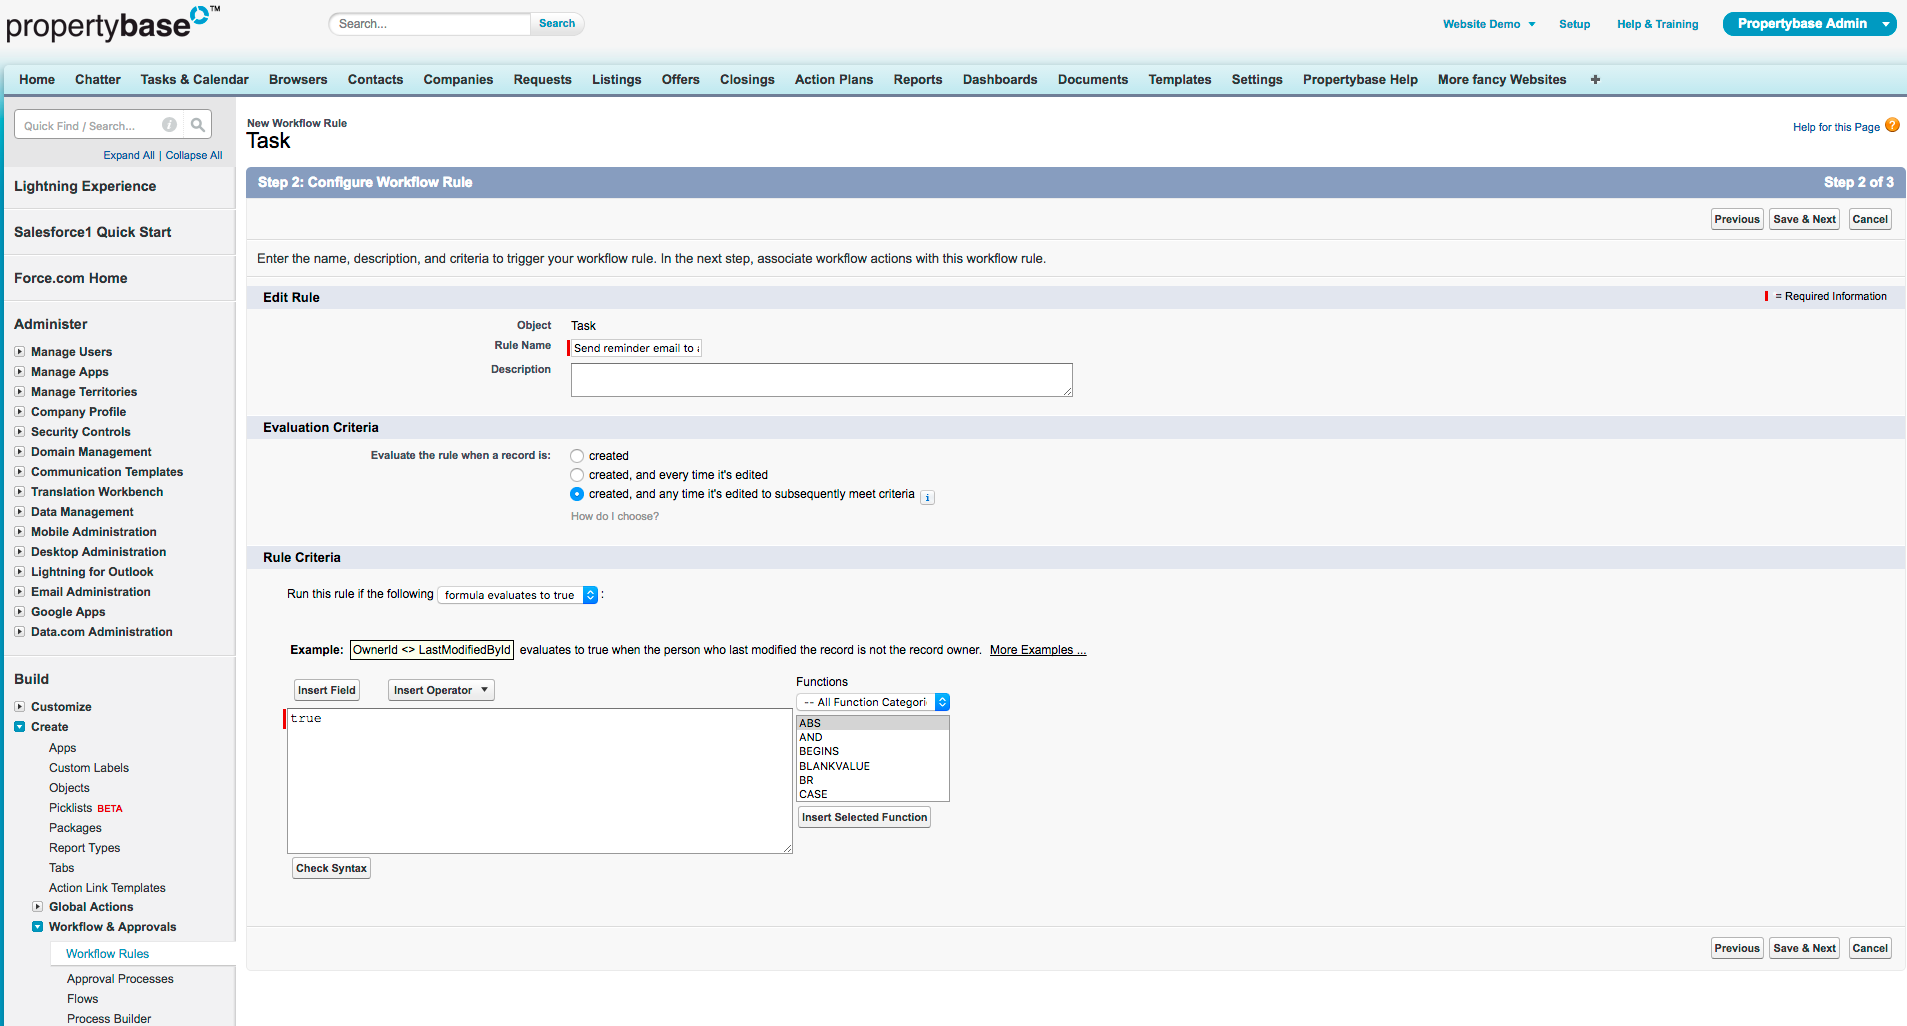The height and width of the screenshot is (1026, 1907).
Task: Open the Website Demo app menu
Action: click(1488, 24)
